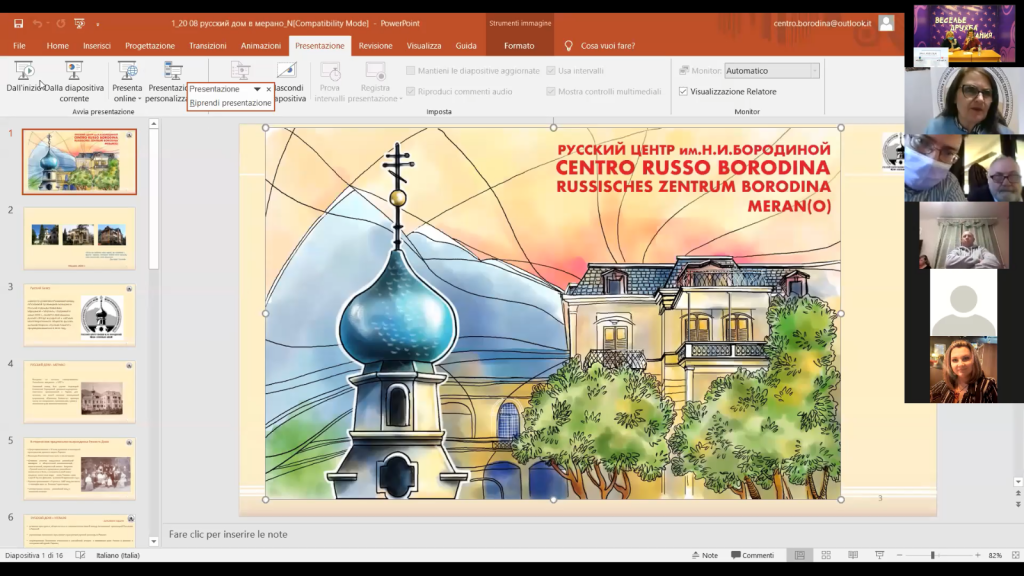
Task: Toggle Mantieni le diapositive aggiornate checkbox
Action: [411, 71]
